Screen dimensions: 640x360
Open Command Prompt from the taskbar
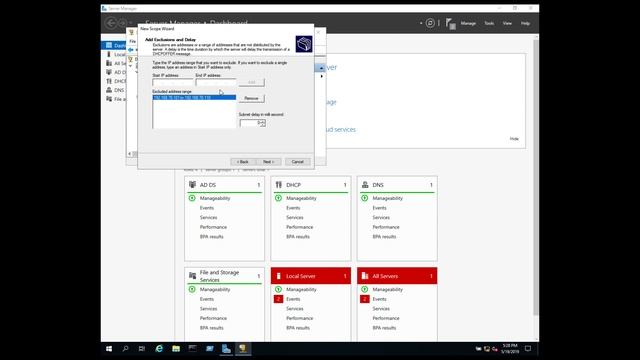pyautogui.click(x=193, y=349)
